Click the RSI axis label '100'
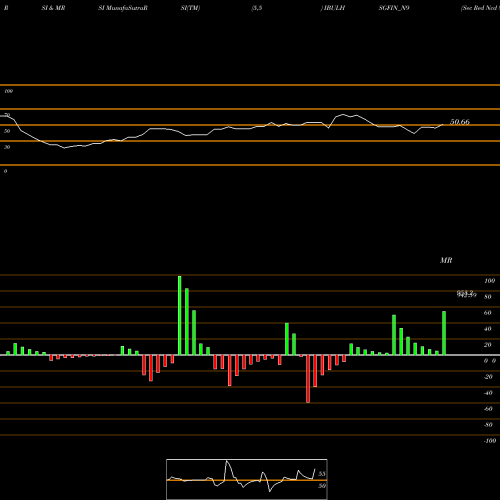The image size is (500, 500). [8, 91]
